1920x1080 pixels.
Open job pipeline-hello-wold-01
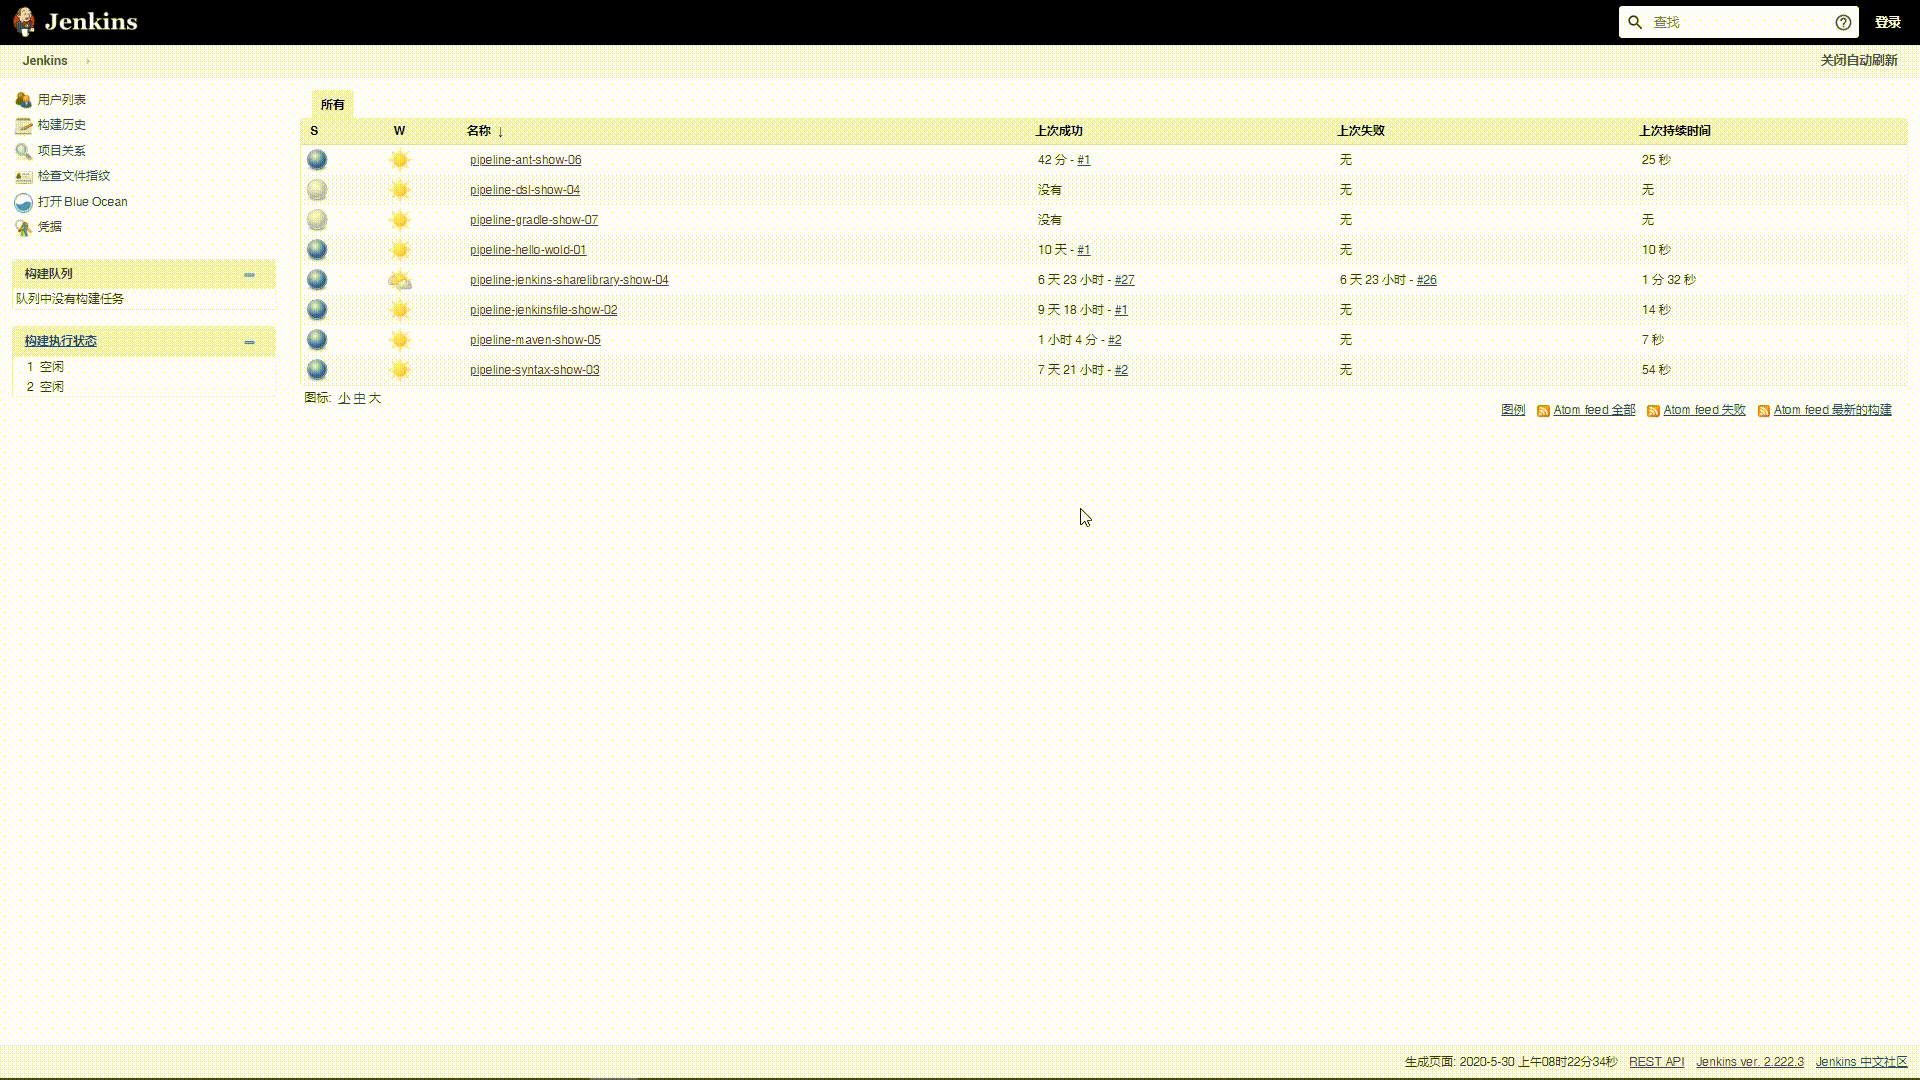pos(528,250)
